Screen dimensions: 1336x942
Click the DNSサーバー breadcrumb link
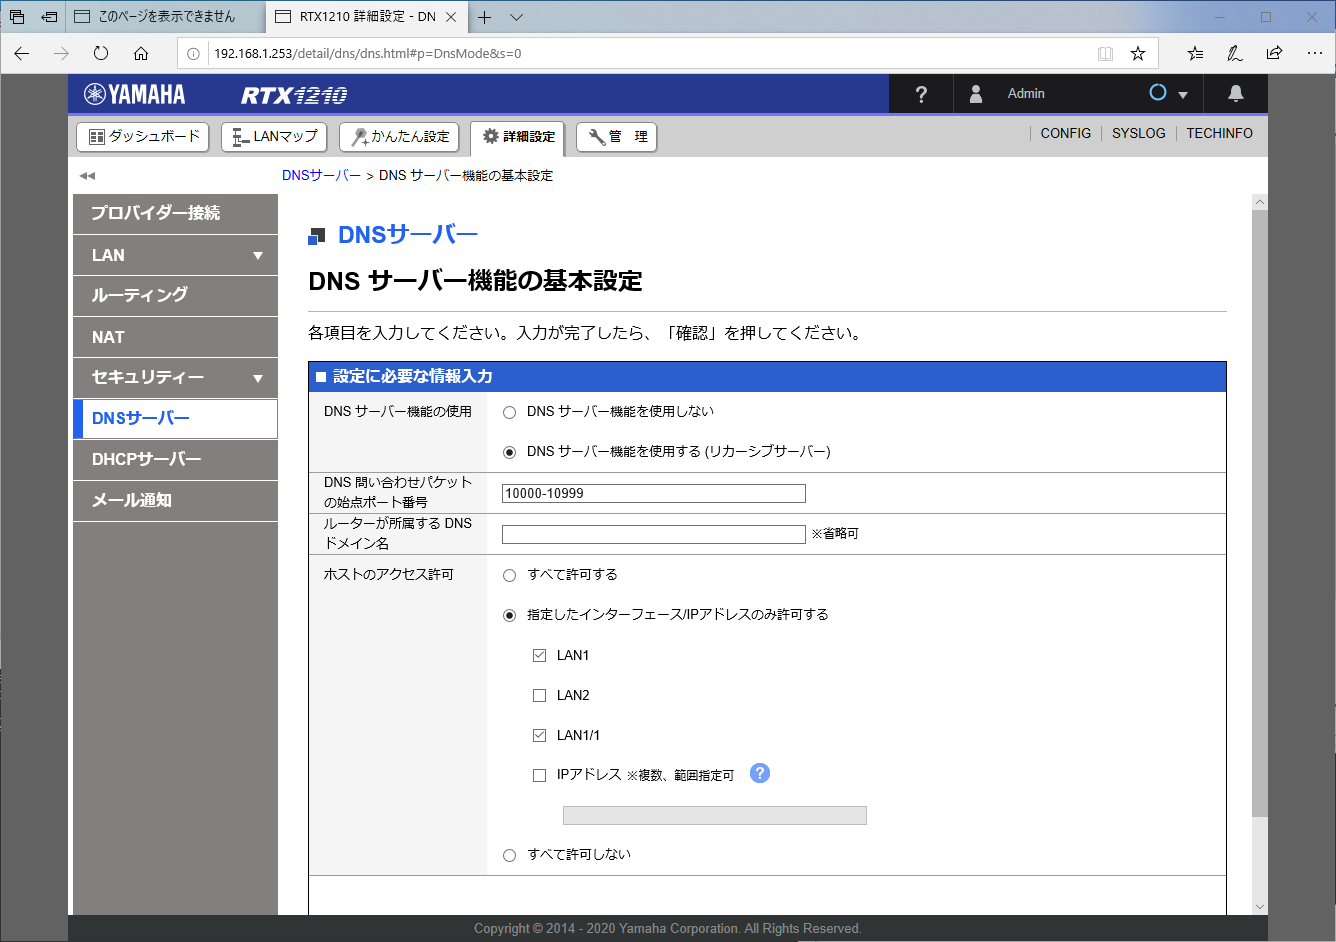(321, 175)
